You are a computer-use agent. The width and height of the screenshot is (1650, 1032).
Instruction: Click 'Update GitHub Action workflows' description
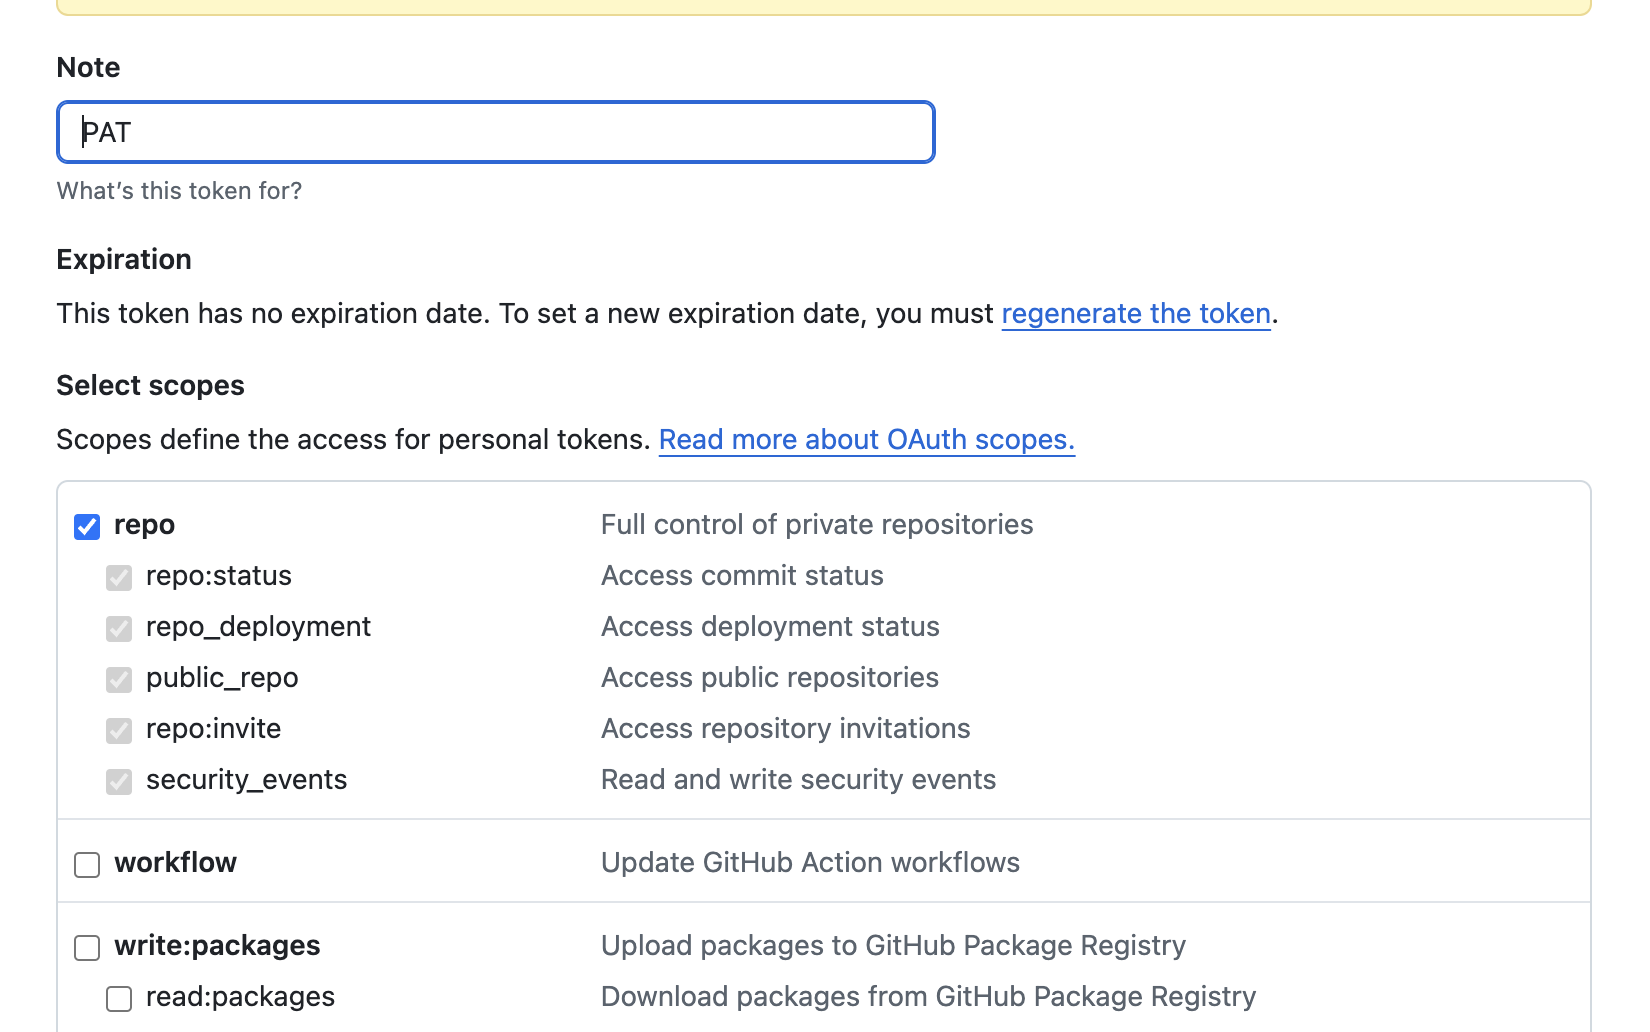tap(810, 863)
